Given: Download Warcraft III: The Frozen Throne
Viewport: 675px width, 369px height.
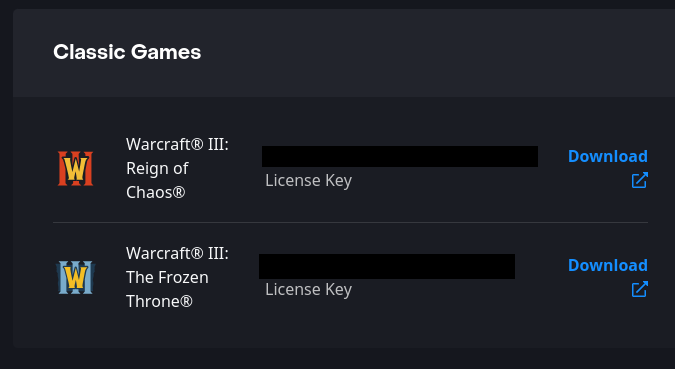Looking at the screenshot, I should click(x=607, y=265).
